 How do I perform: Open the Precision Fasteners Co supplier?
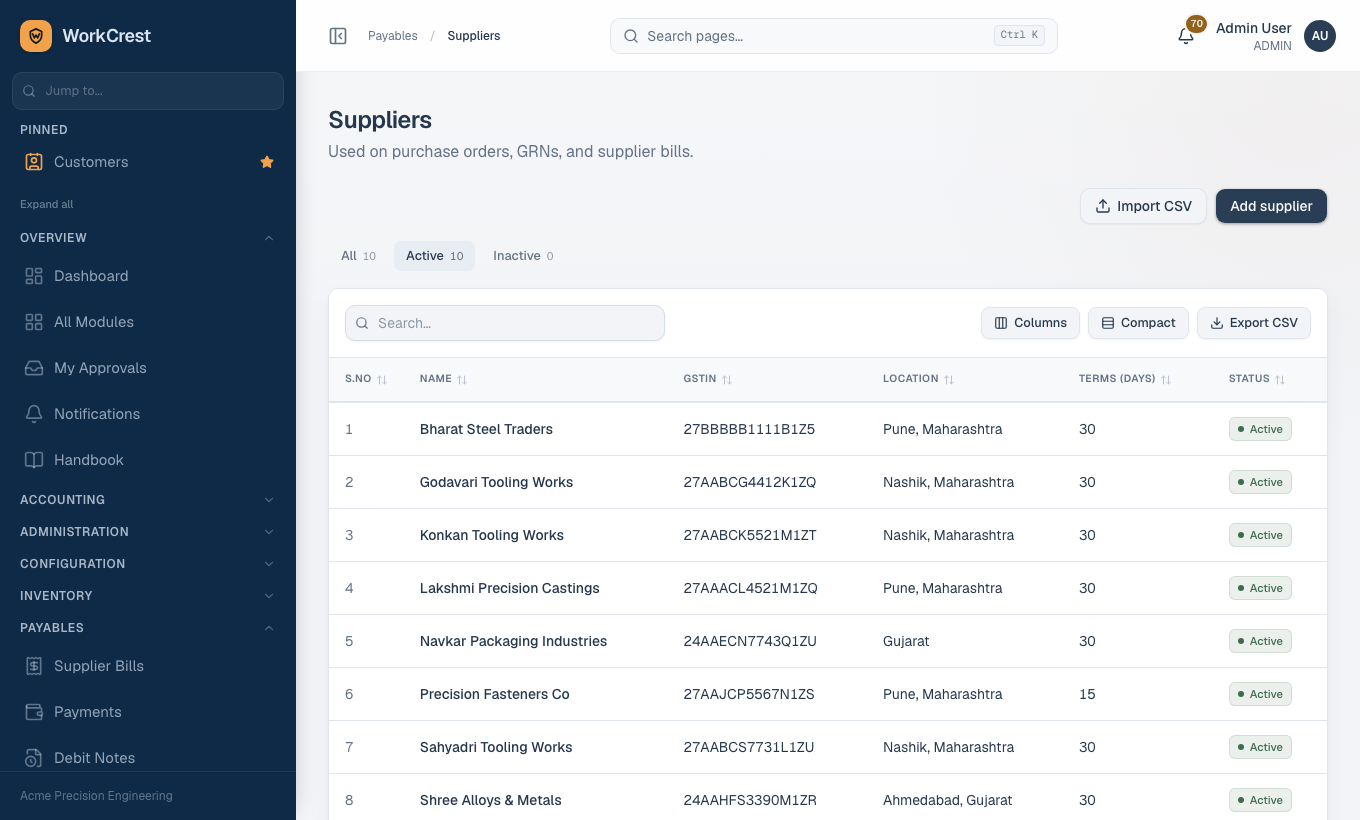(495, 694)
